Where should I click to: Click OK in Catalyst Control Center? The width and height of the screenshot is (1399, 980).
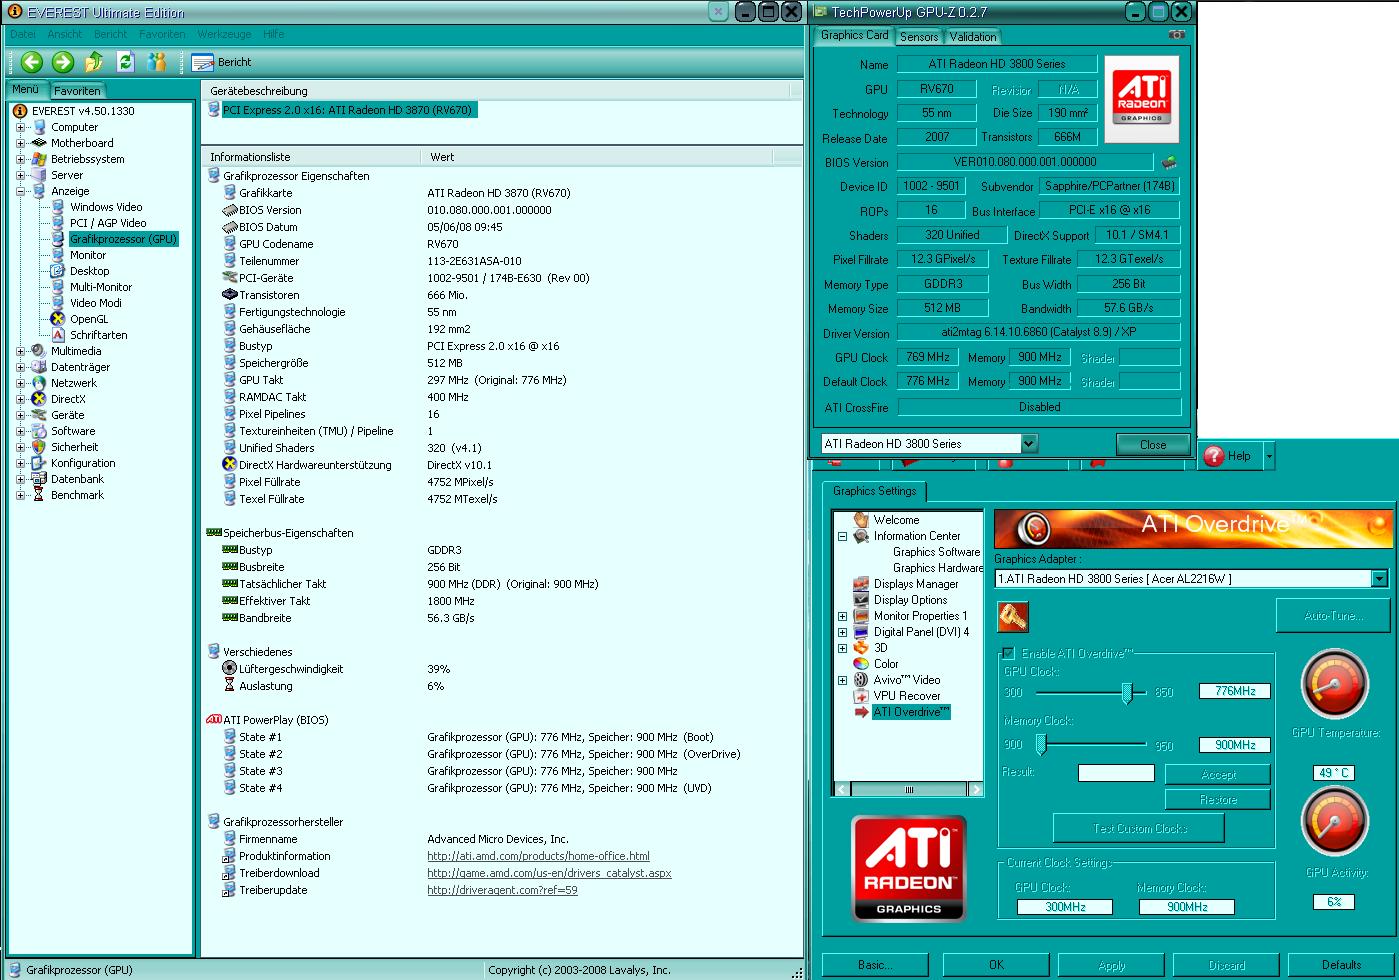pos(996,965)
